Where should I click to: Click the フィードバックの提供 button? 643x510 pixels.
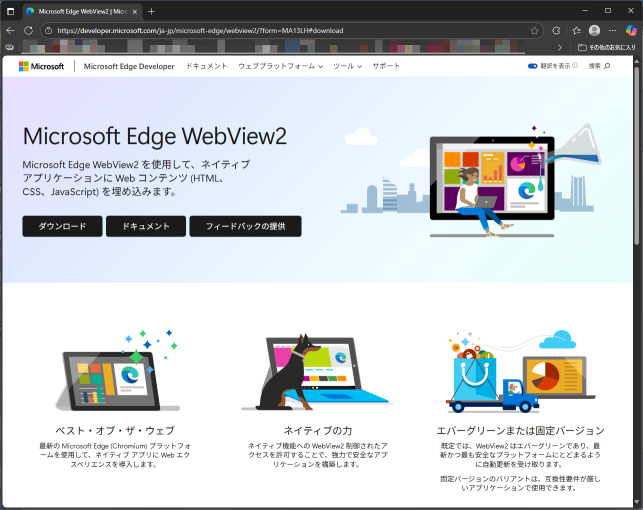coord(245,226)
